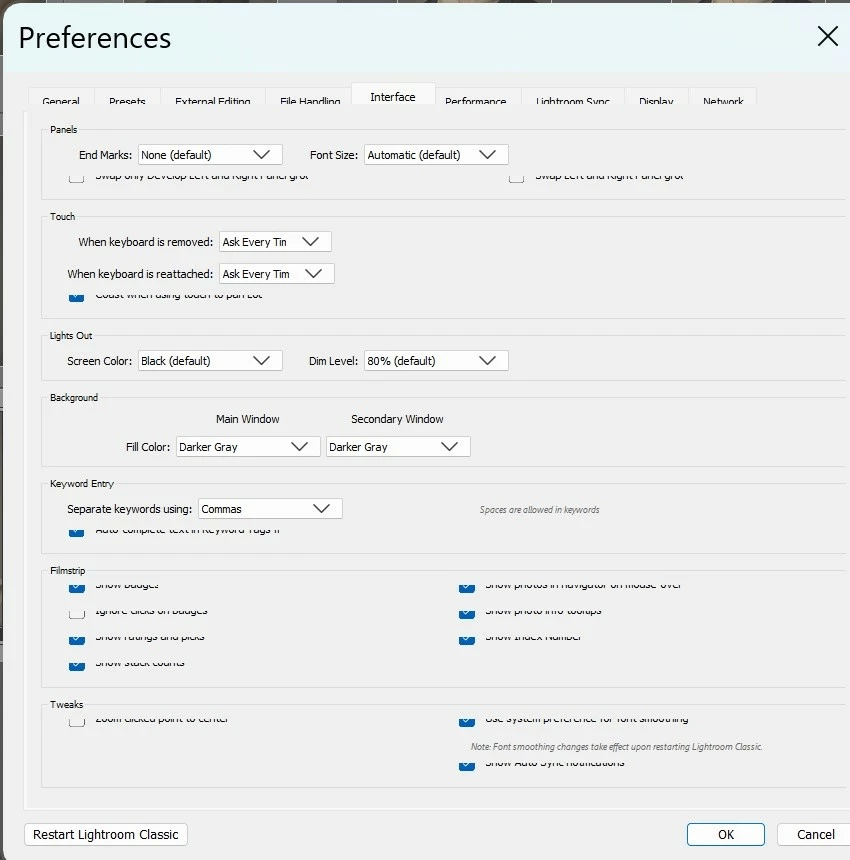Click the Restart Lightroom Classic button
The height and width of the screenshot is (860, 850).
(x=106, y=834)
